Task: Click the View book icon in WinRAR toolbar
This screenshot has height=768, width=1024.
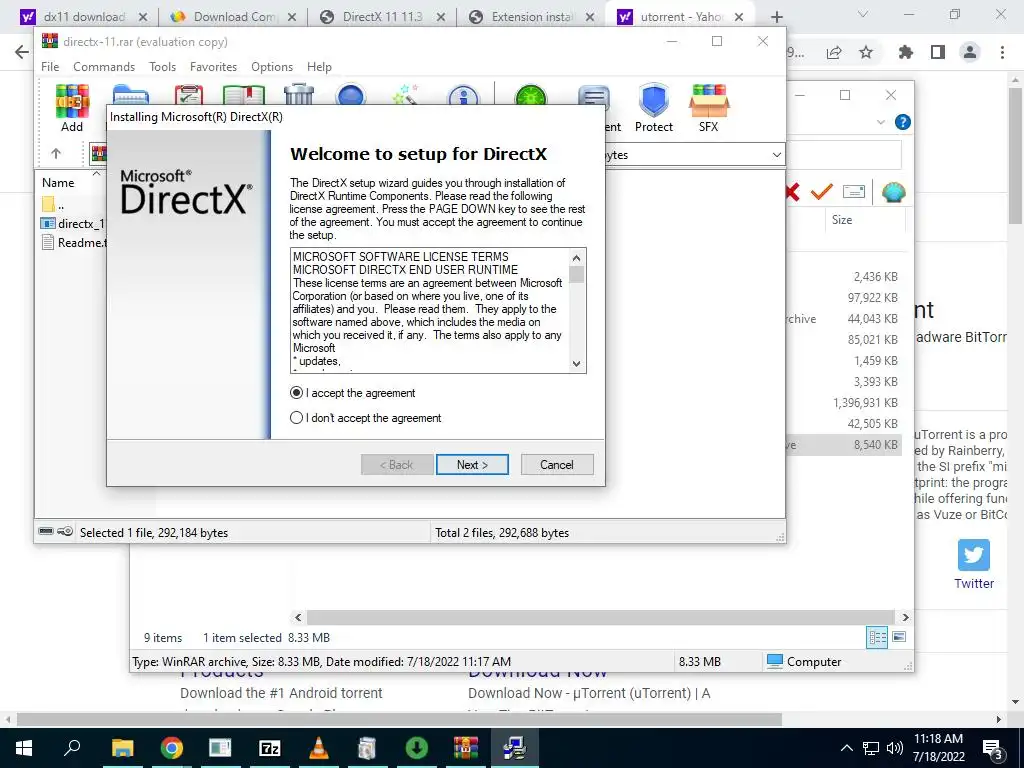Action: [x=244, y=95]
